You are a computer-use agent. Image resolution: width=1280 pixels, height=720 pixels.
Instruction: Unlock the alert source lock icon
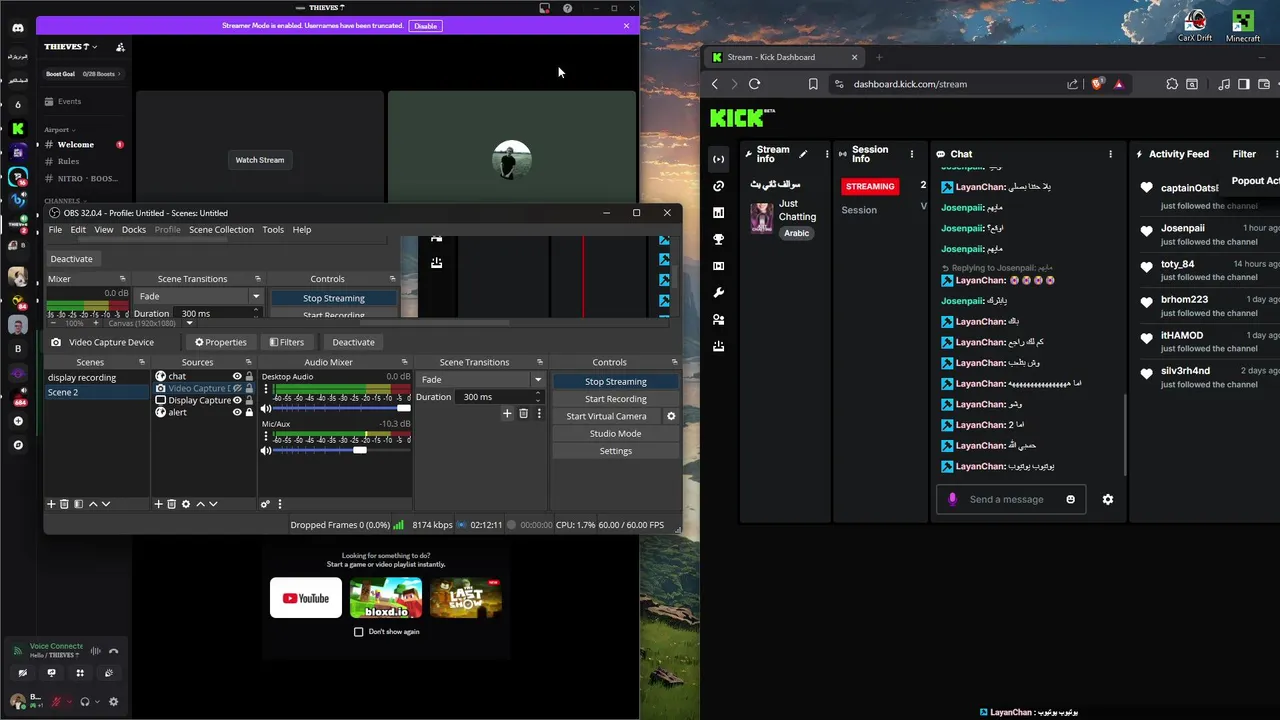click(x=249, y=412)
